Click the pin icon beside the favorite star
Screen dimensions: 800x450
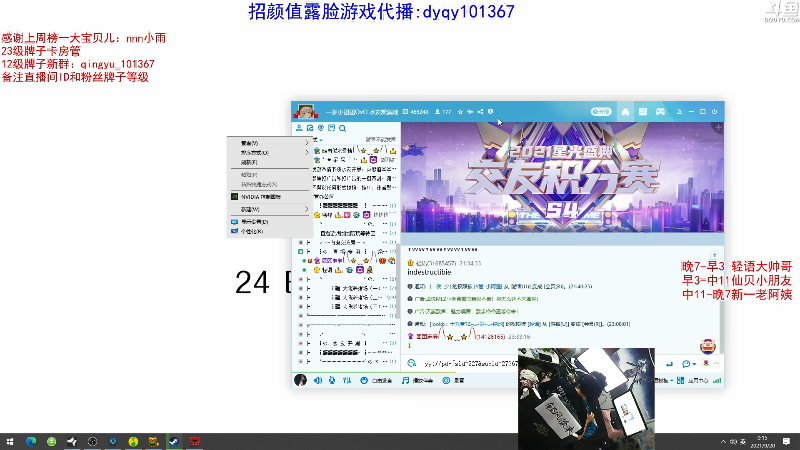tap(470, 112)
